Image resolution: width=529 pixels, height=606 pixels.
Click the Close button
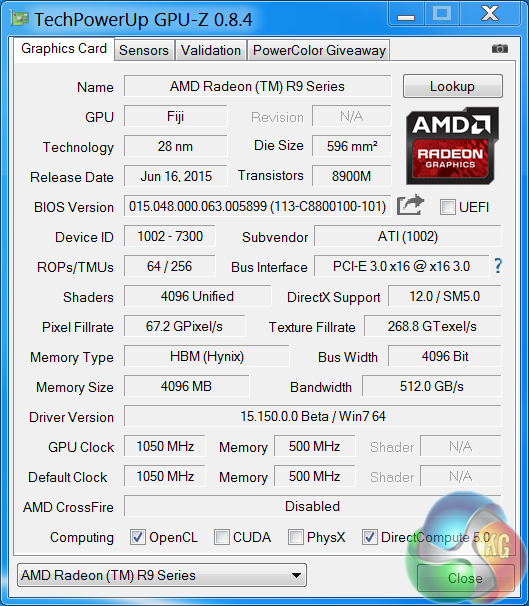[465, 578]
